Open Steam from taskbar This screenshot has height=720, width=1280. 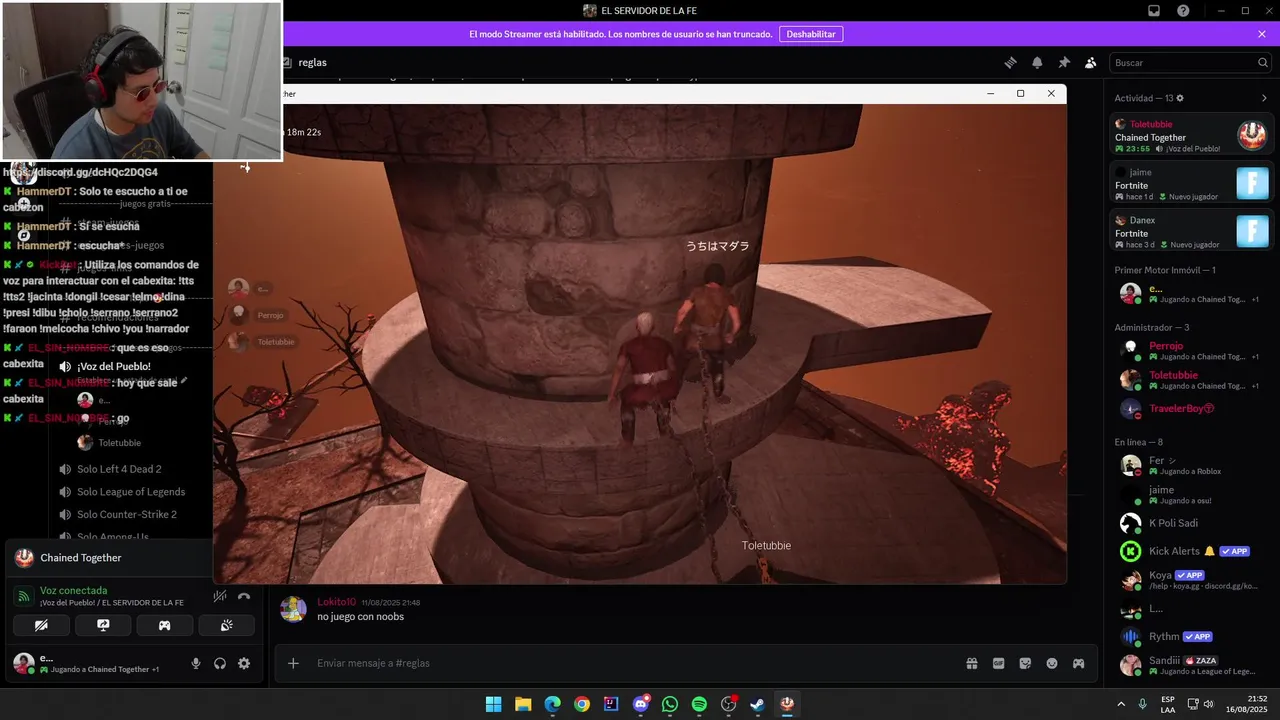[758, 704]
